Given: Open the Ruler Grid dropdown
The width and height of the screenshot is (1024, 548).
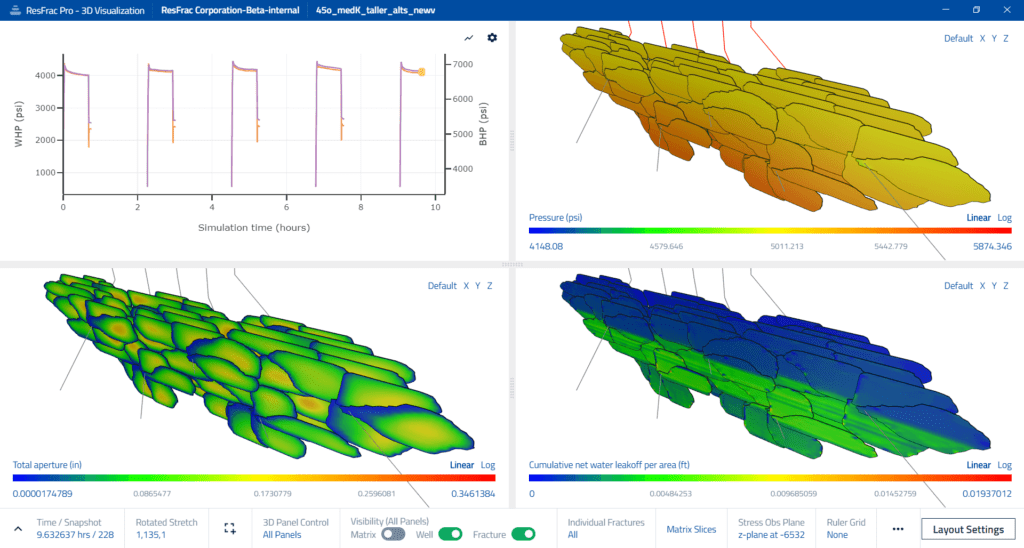Looking at the screenshot, I should point(845,528).
